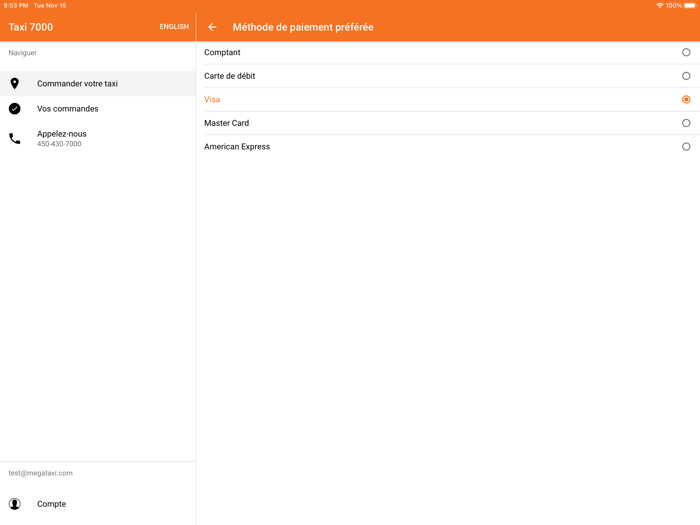Click the American Express label
This screenshot has width=700, height=525.
pos(237,146)
